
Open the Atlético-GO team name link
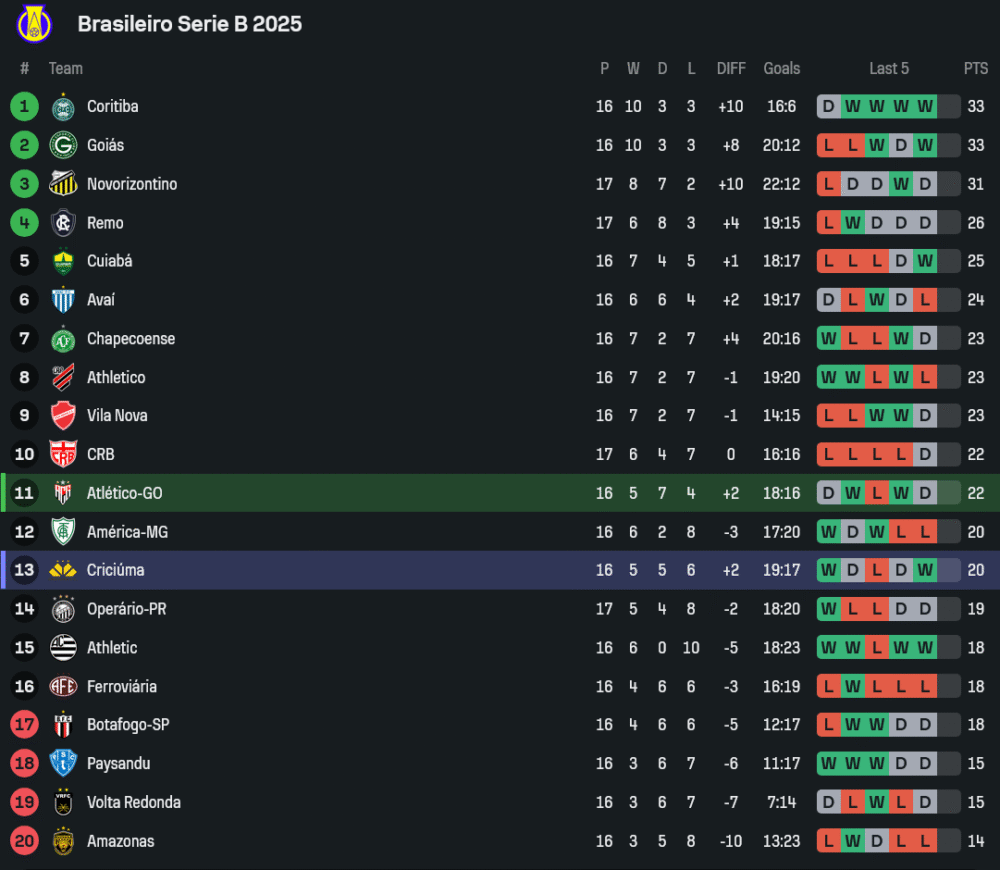click(x=124, y=493)
